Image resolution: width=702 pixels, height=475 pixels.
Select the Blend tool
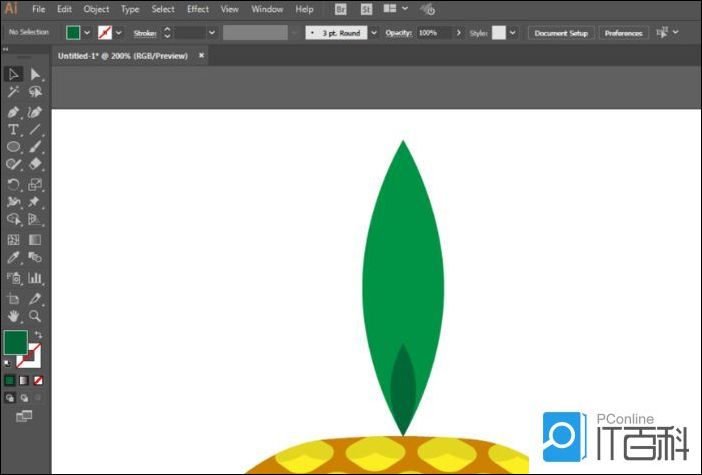click(35, 257)
